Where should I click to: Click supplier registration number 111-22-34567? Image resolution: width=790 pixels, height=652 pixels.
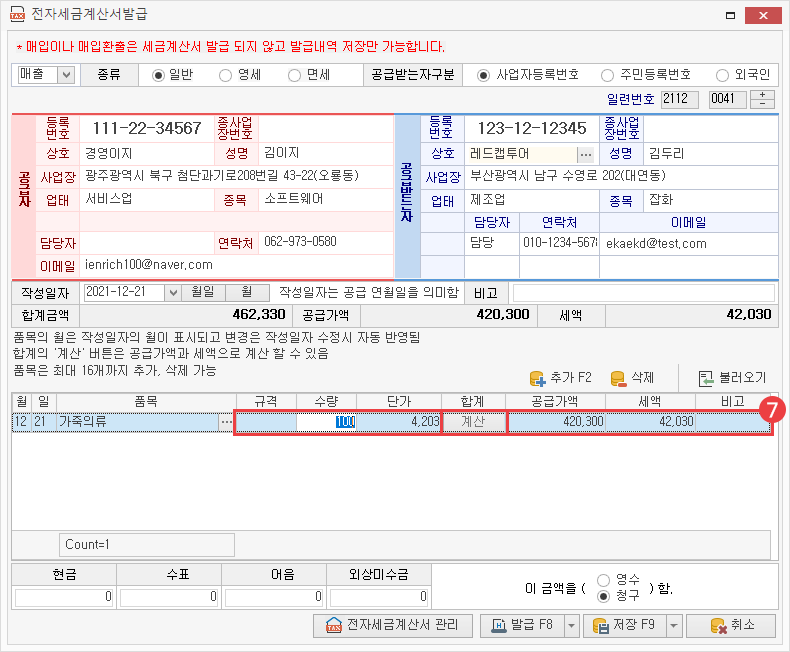(147, 128)
